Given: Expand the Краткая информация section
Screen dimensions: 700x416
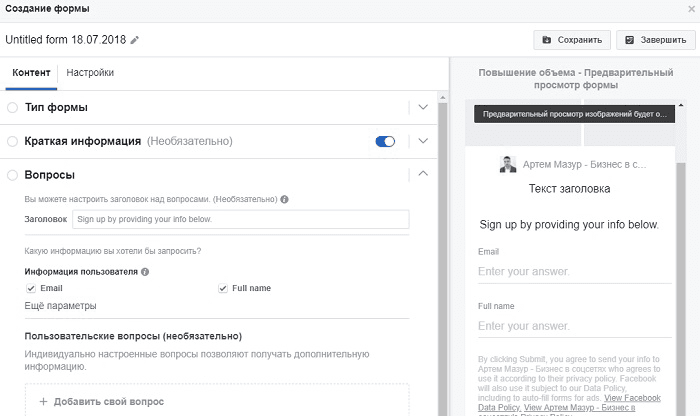Looking at the screenshot, I should [x=423, y=141].
